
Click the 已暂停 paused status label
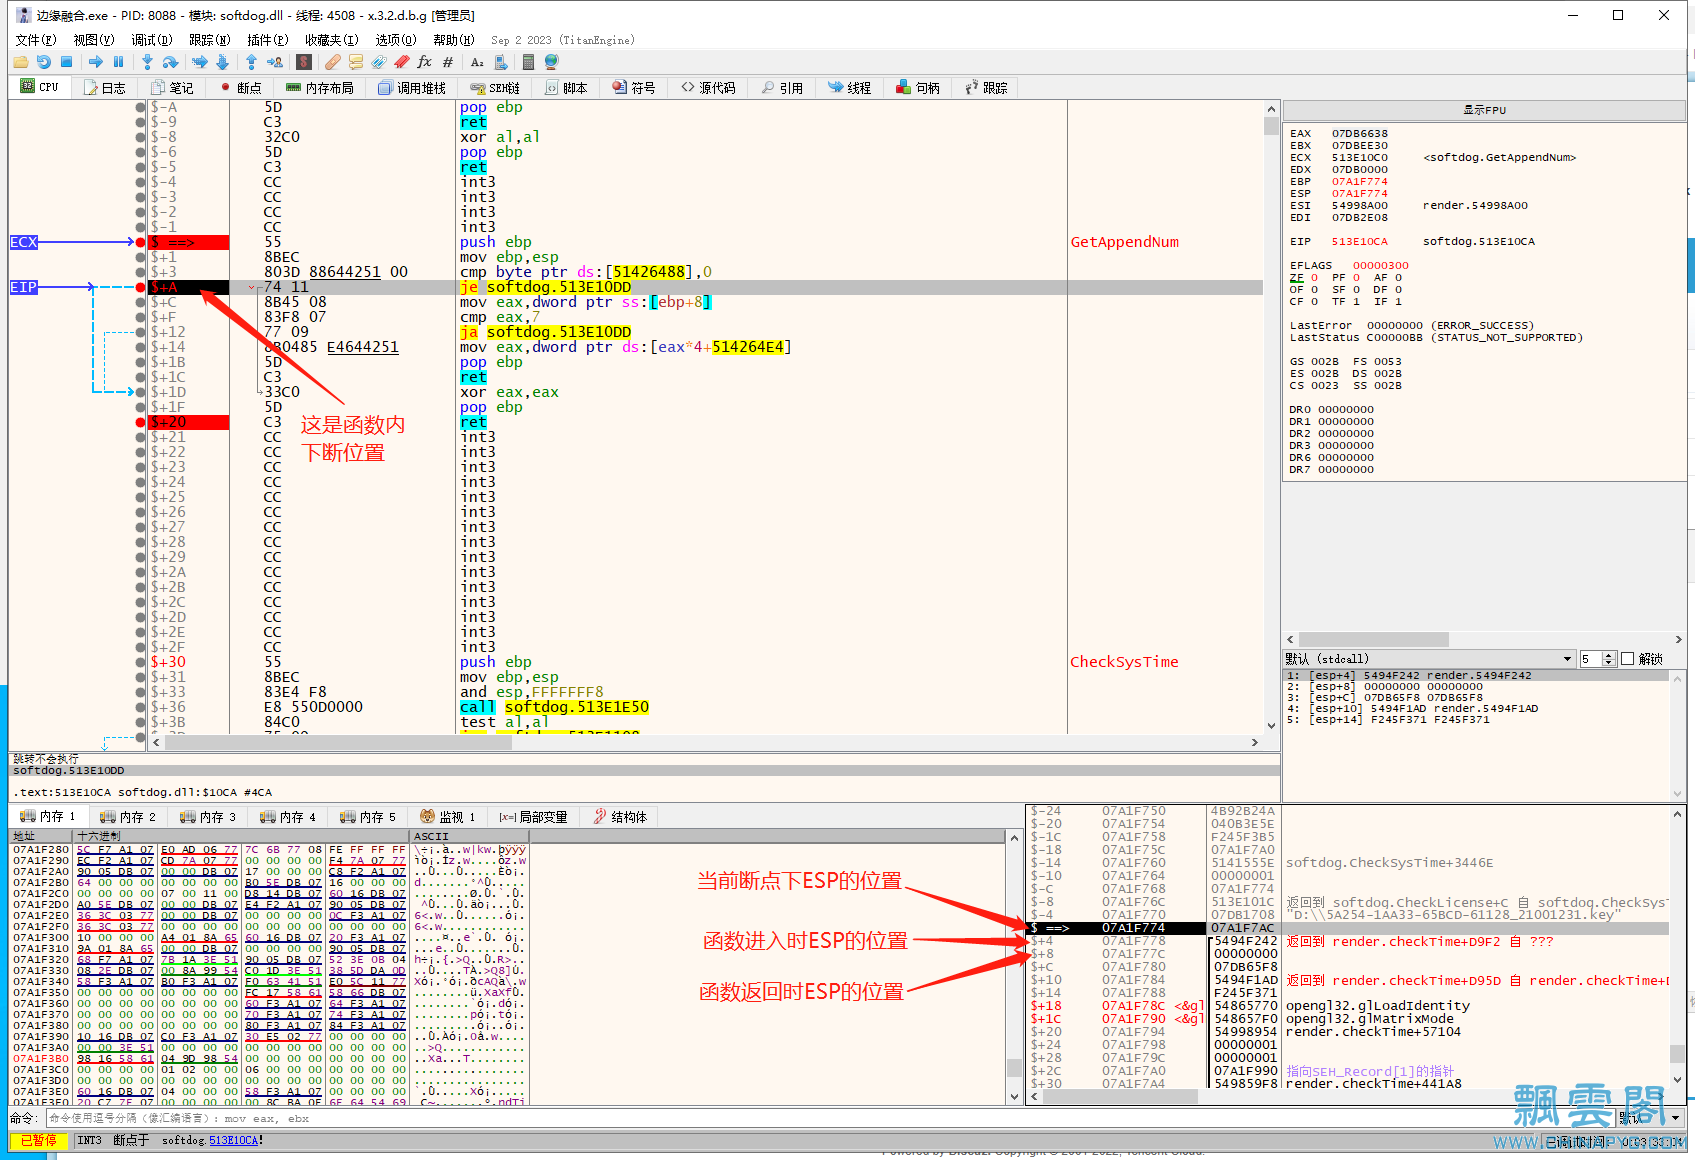[x=39, y=1140]
